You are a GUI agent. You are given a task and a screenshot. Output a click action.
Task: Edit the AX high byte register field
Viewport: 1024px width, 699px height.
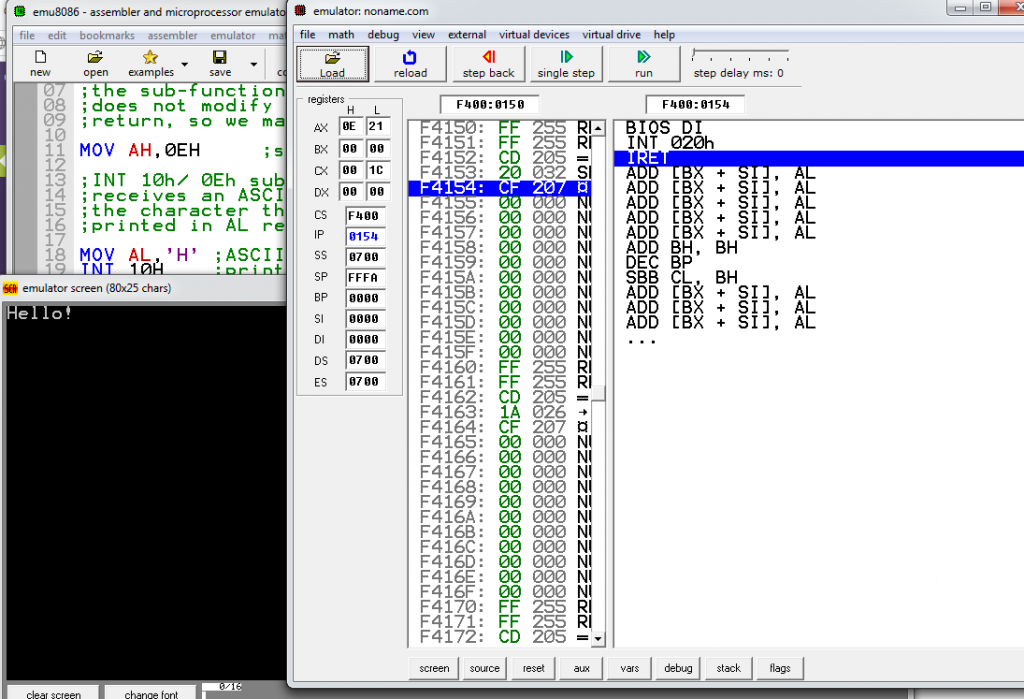(350, 127)
